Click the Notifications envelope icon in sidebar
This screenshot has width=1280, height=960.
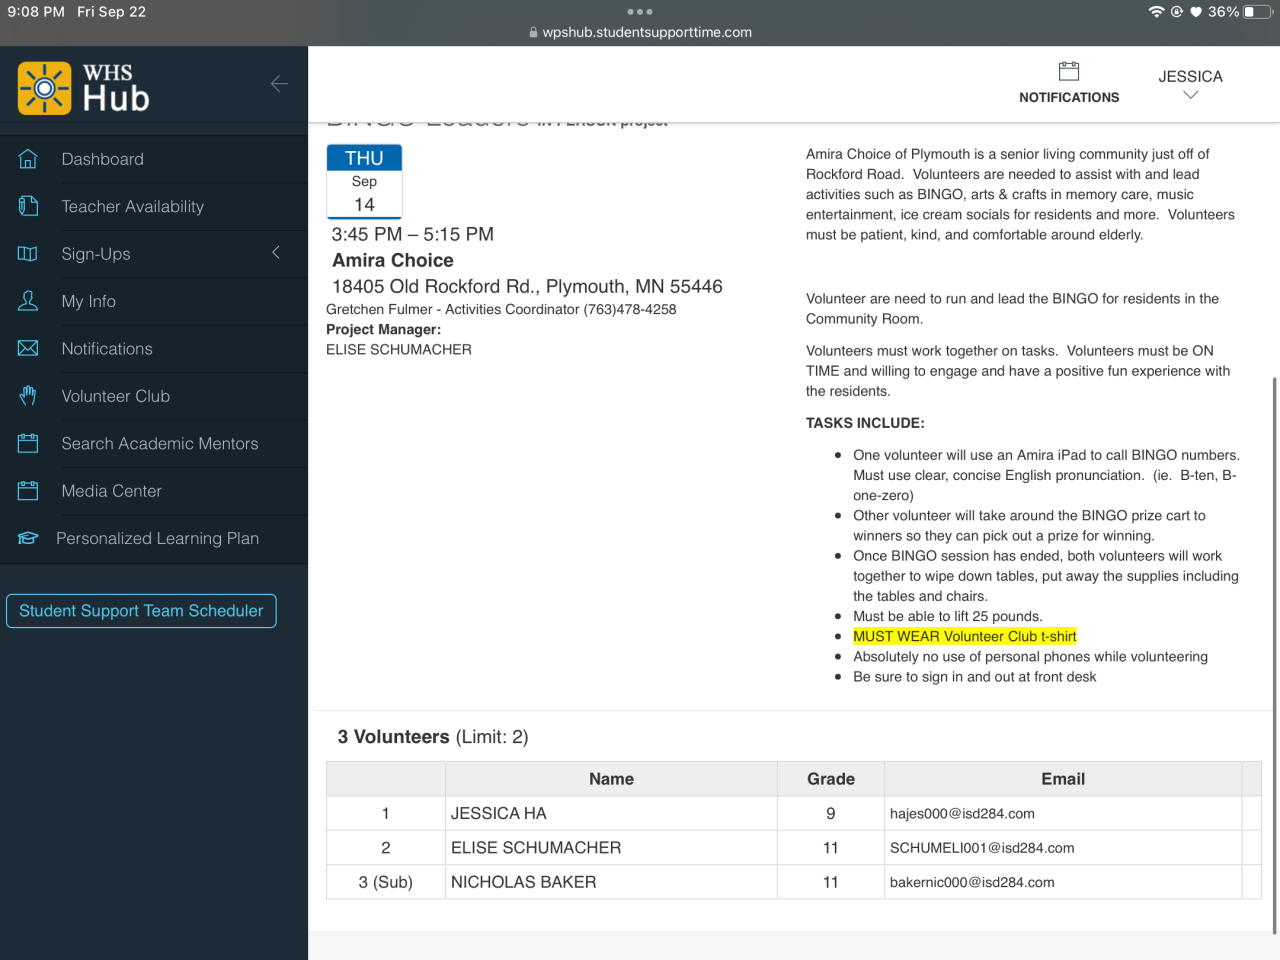(x=28, y=348)
